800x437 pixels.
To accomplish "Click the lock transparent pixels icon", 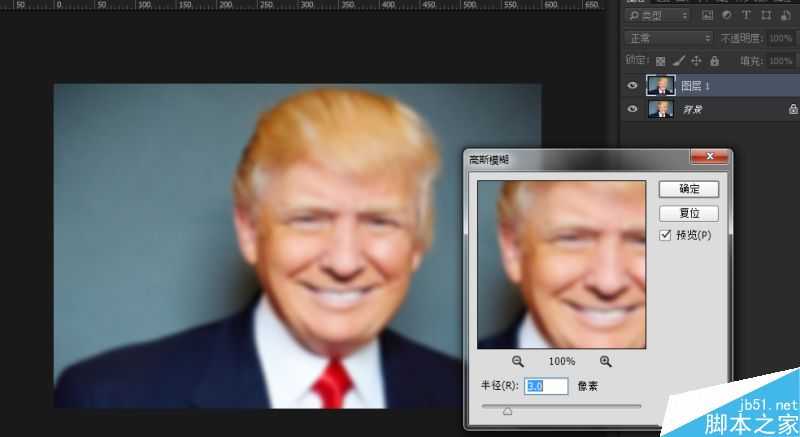I will click(x=661, y=61).
